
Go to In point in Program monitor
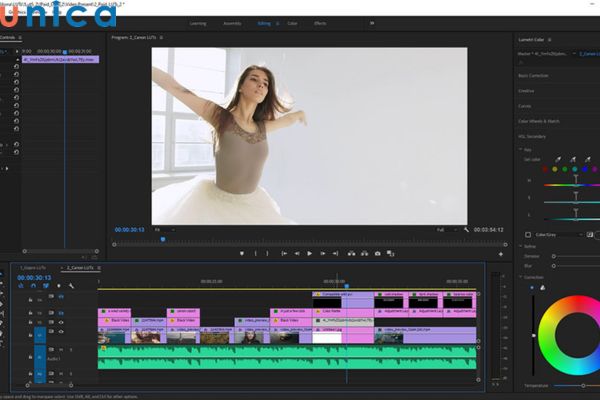(x=284, y=253)
